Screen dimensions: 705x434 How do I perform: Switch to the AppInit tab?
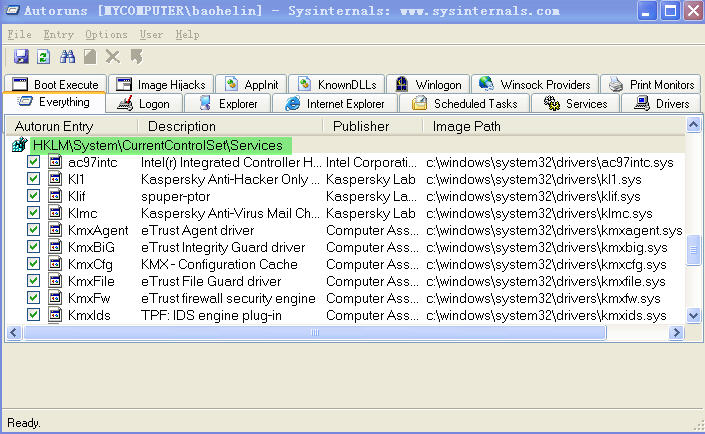click(x=251, y=85)
